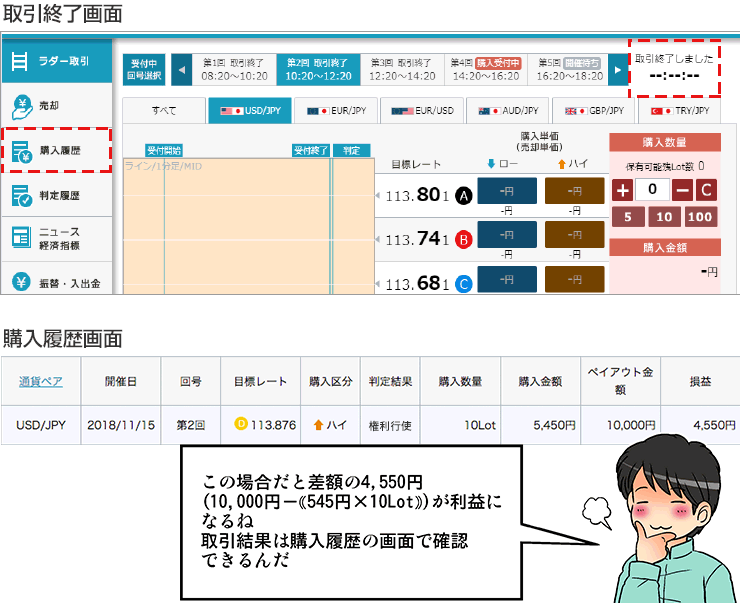This screenshot has width=740, height=603.
Task: Set quantity using the 100 preset button
Action: (x=700, y=217)
